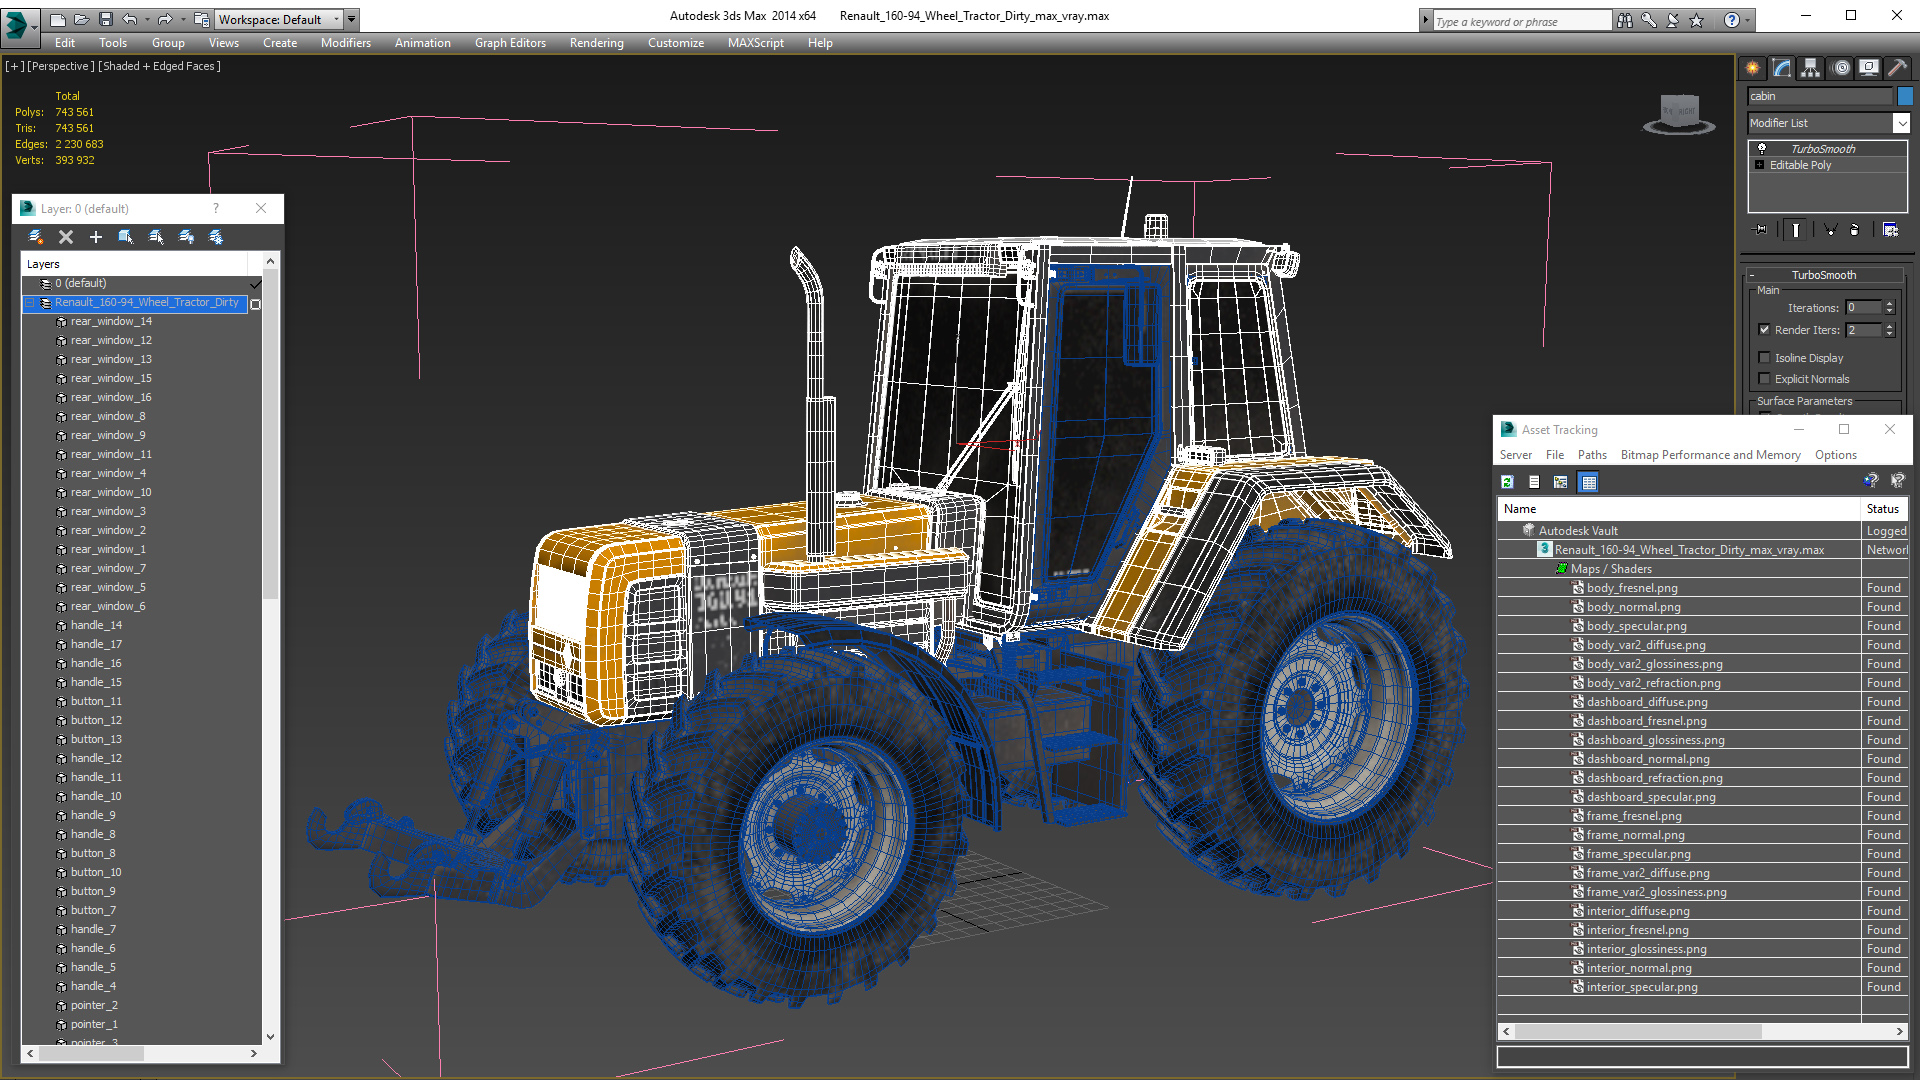The width and height of the screenshot is (1920, 1080).
Task: Click the Render Iters spinner arrows
Action: [x=1889, y=330]
